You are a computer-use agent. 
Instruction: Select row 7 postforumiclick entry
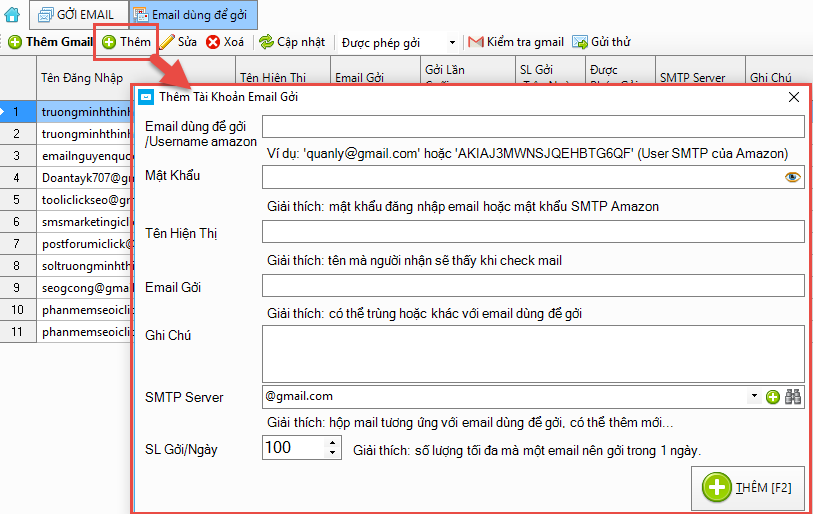coord(86,244)
